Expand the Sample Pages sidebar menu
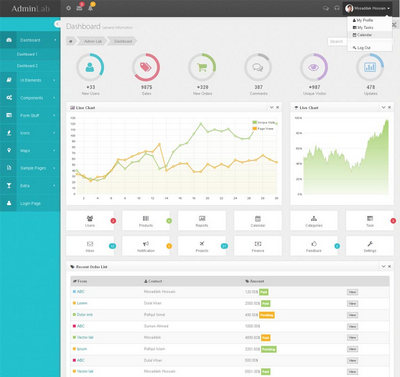Screen dimensions: 400x377 click(30, 168)
